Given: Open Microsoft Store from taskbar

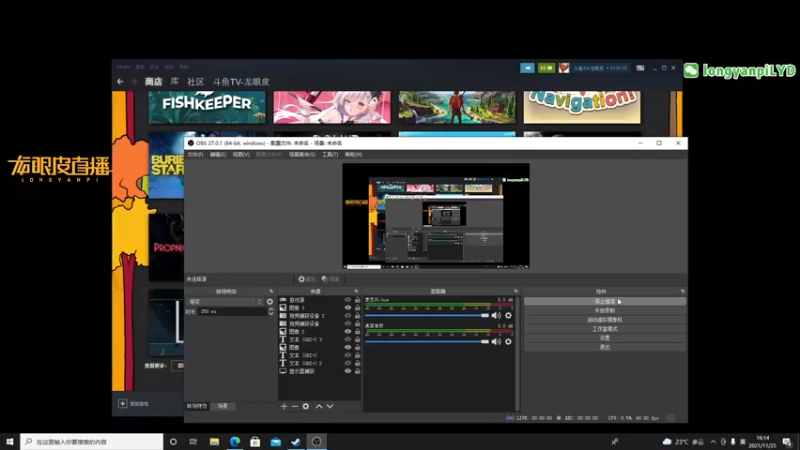Looking at the screenshot, I should coord(255,441).
